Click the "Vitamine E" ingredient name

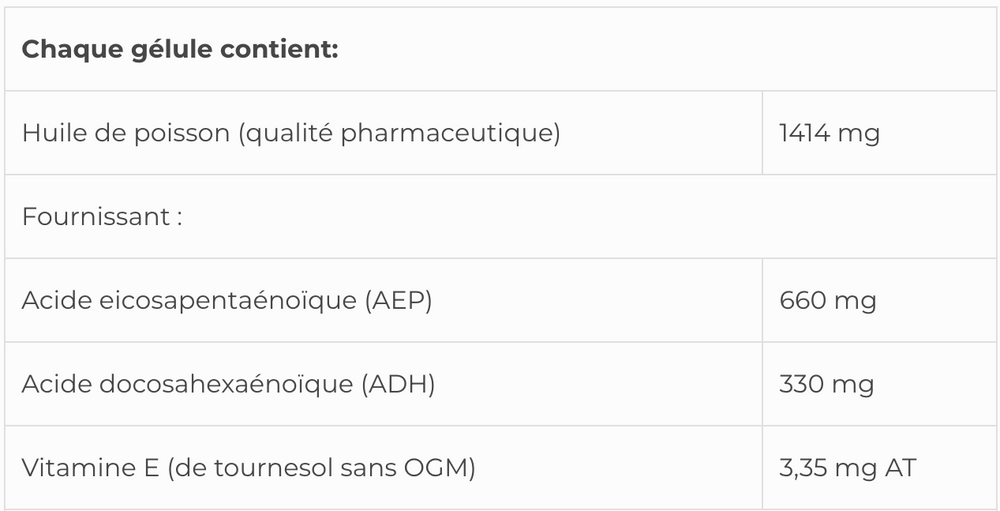[87, 468]
